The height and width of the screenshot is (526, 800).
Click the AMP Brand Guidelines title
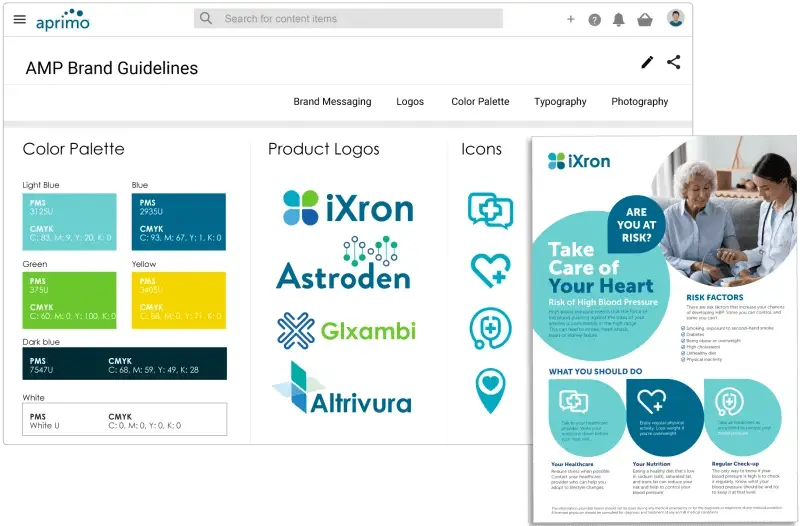pos(112,68)
